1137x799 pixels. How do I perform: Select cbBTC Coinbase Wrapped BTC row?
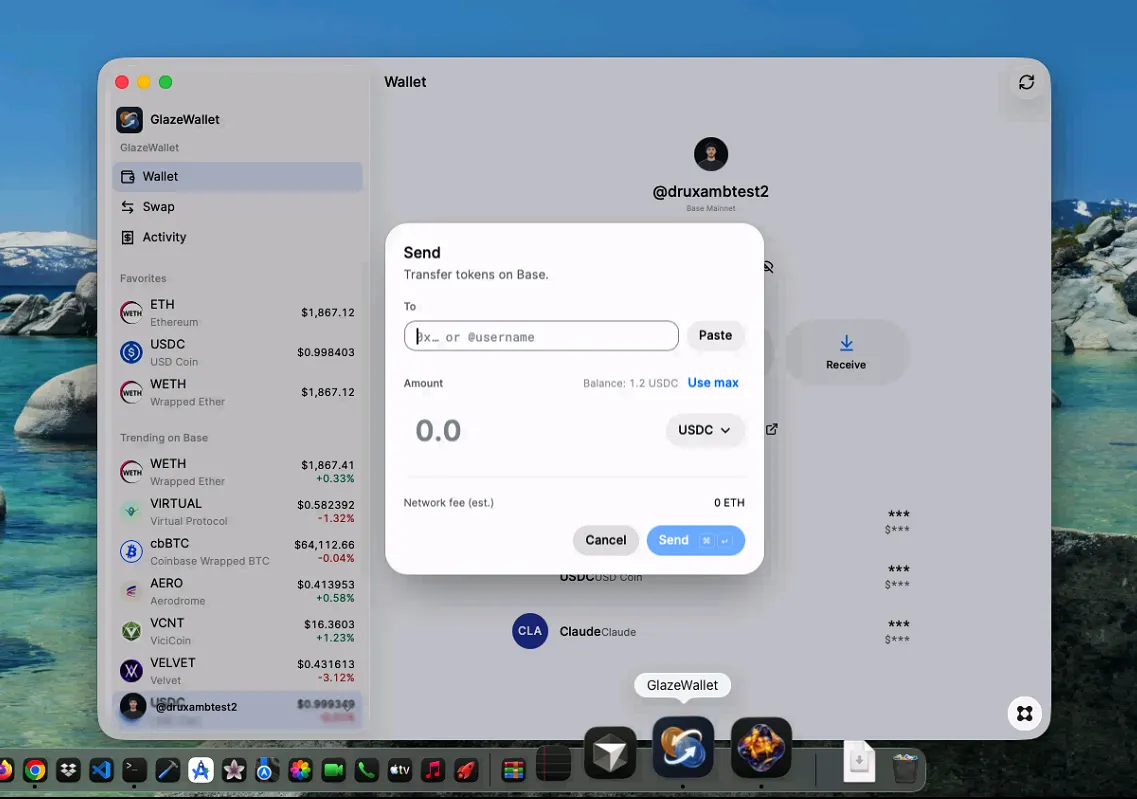[x=237, y=552]
